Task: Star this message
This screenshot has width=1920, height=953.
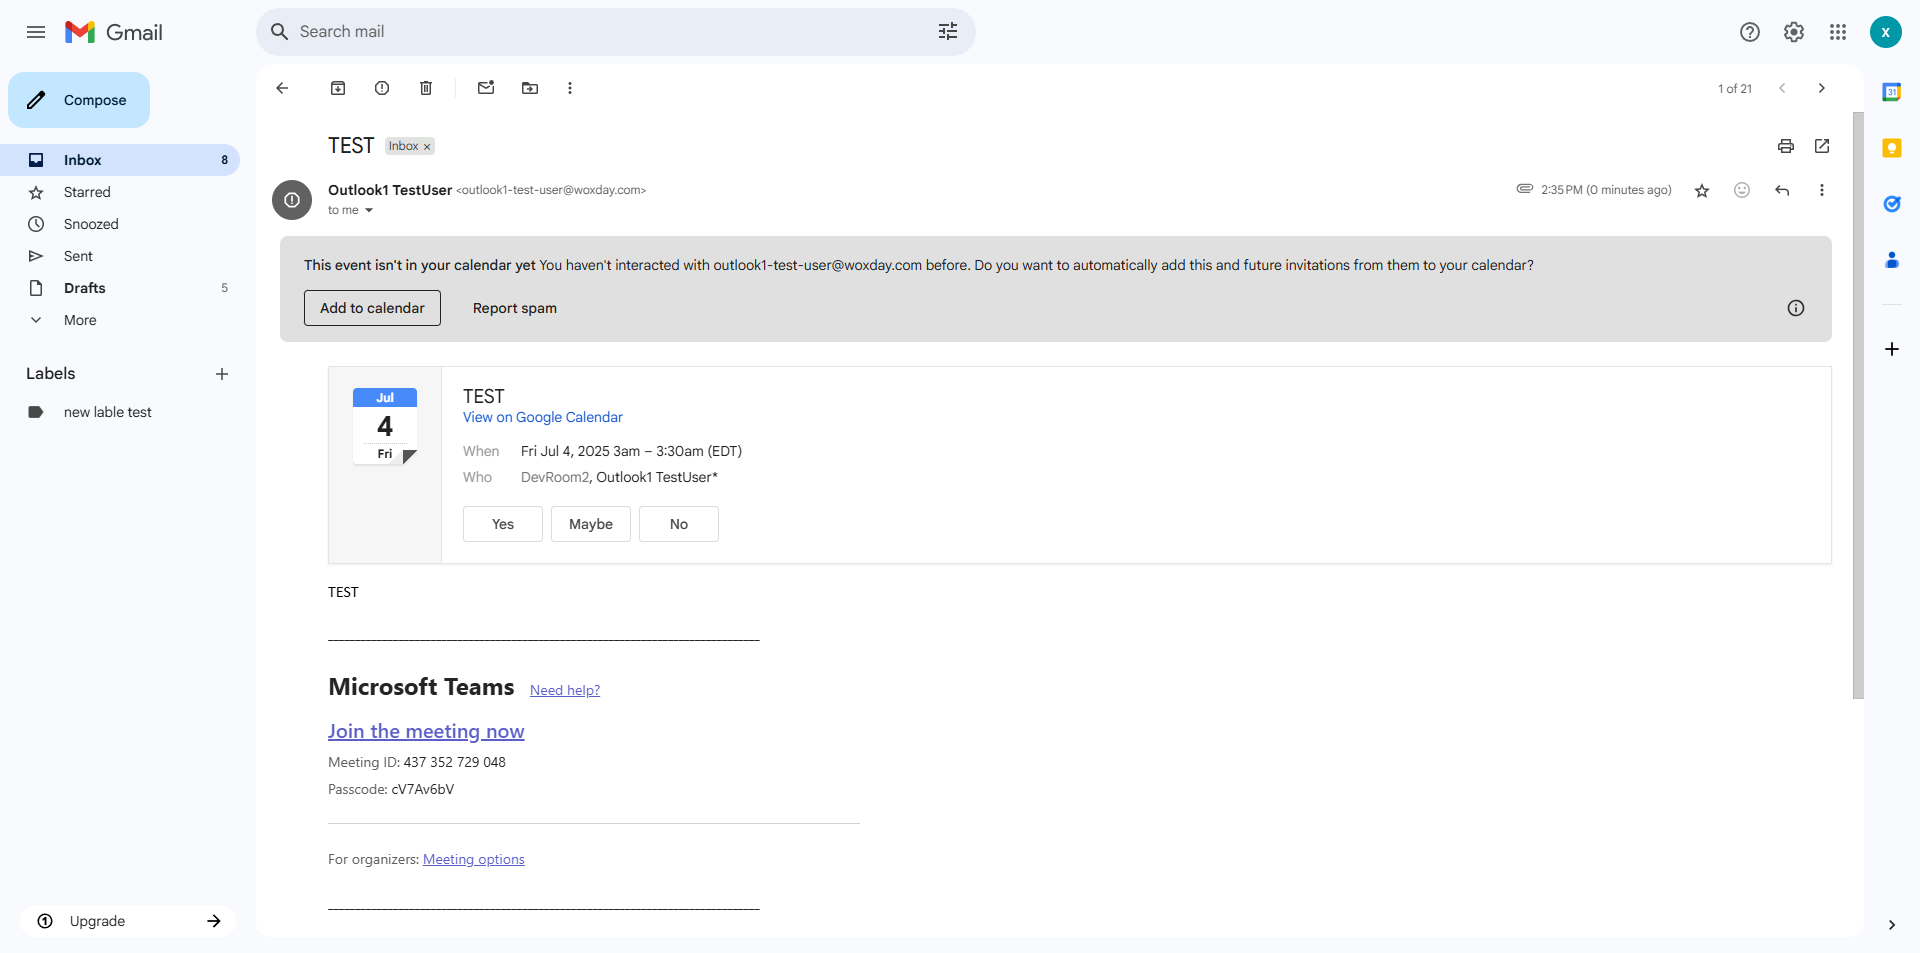Action: tap(1702, 190)
